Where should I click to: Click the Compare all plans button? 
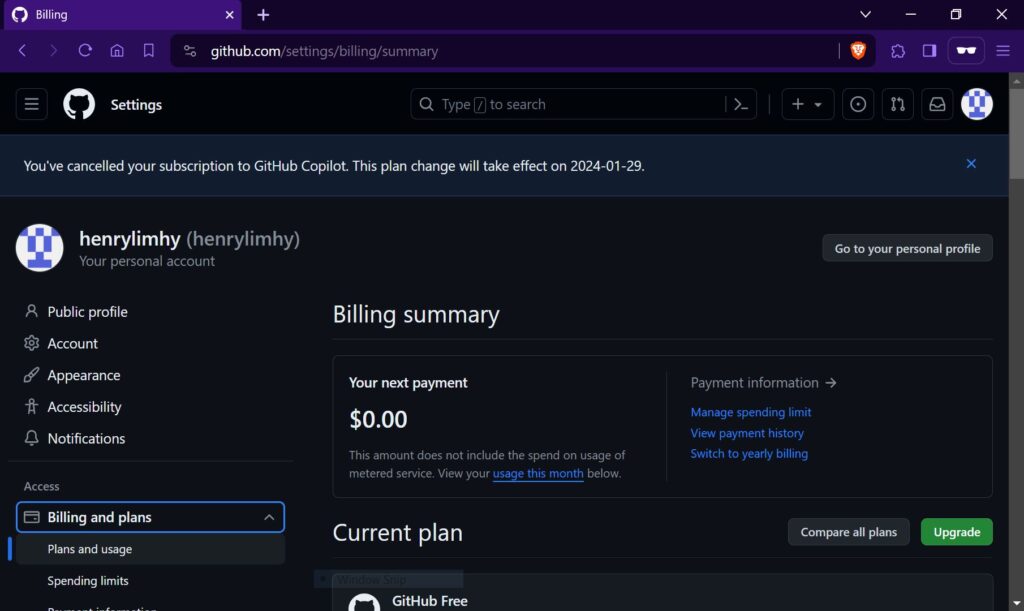(848, 532)
